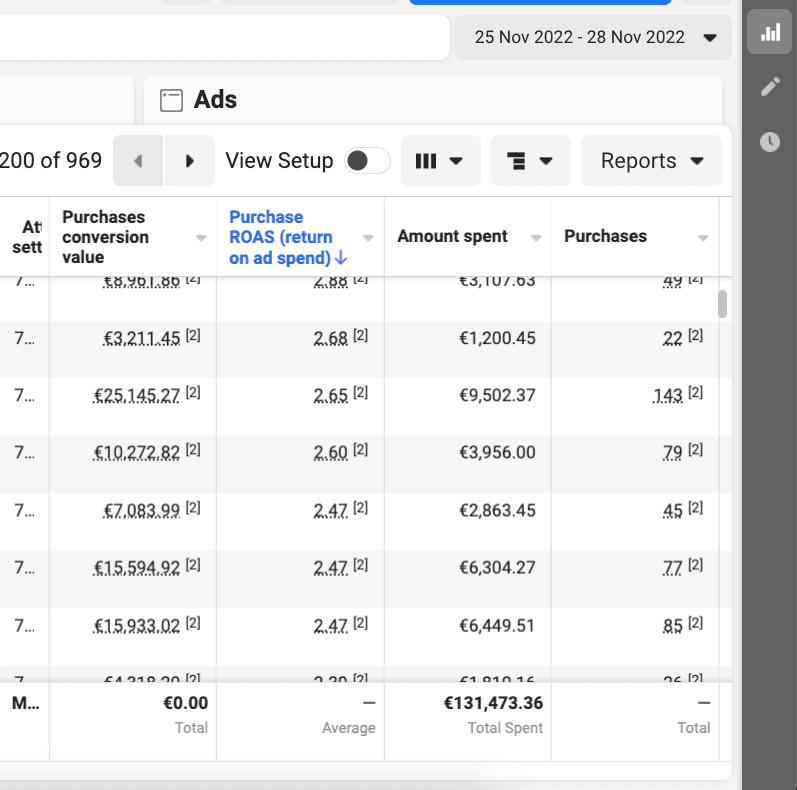Viewport: 797px width, 790px height.
Task: Open the charts view in right sidebar
Action: click(x=769, y=33)
